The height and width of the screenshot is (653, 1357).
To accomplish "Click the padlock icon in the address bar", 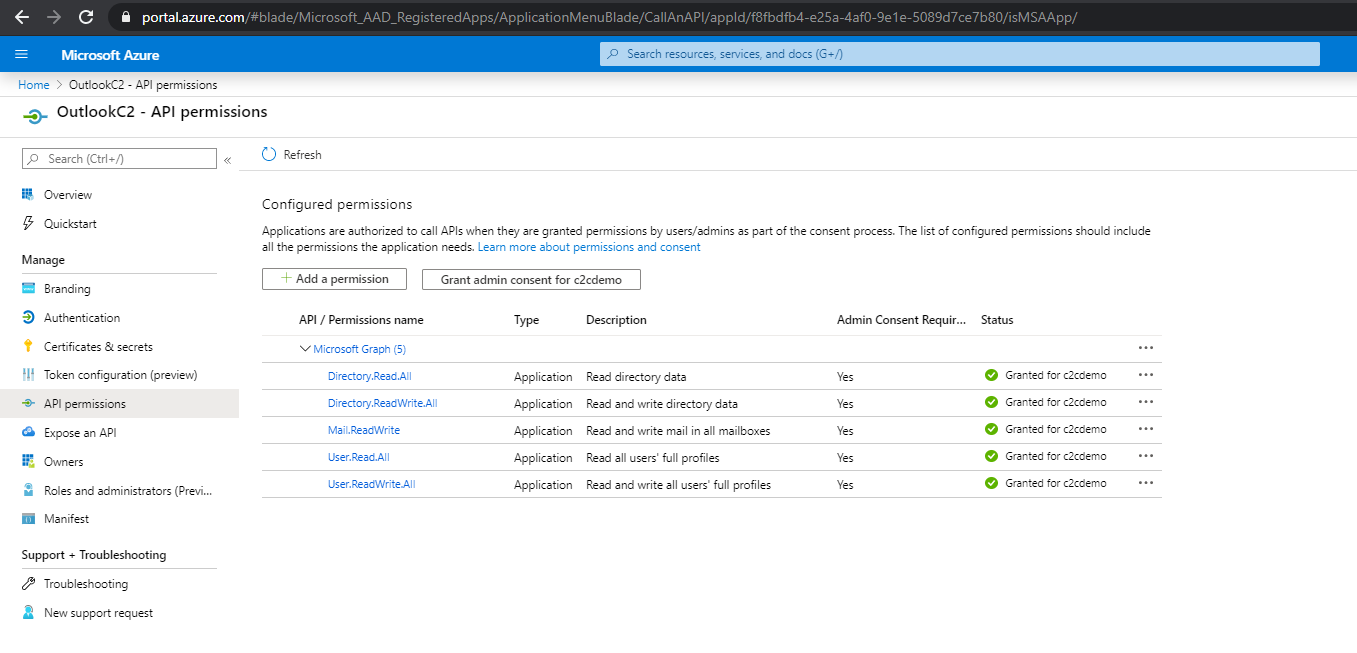I will [126, 17].
